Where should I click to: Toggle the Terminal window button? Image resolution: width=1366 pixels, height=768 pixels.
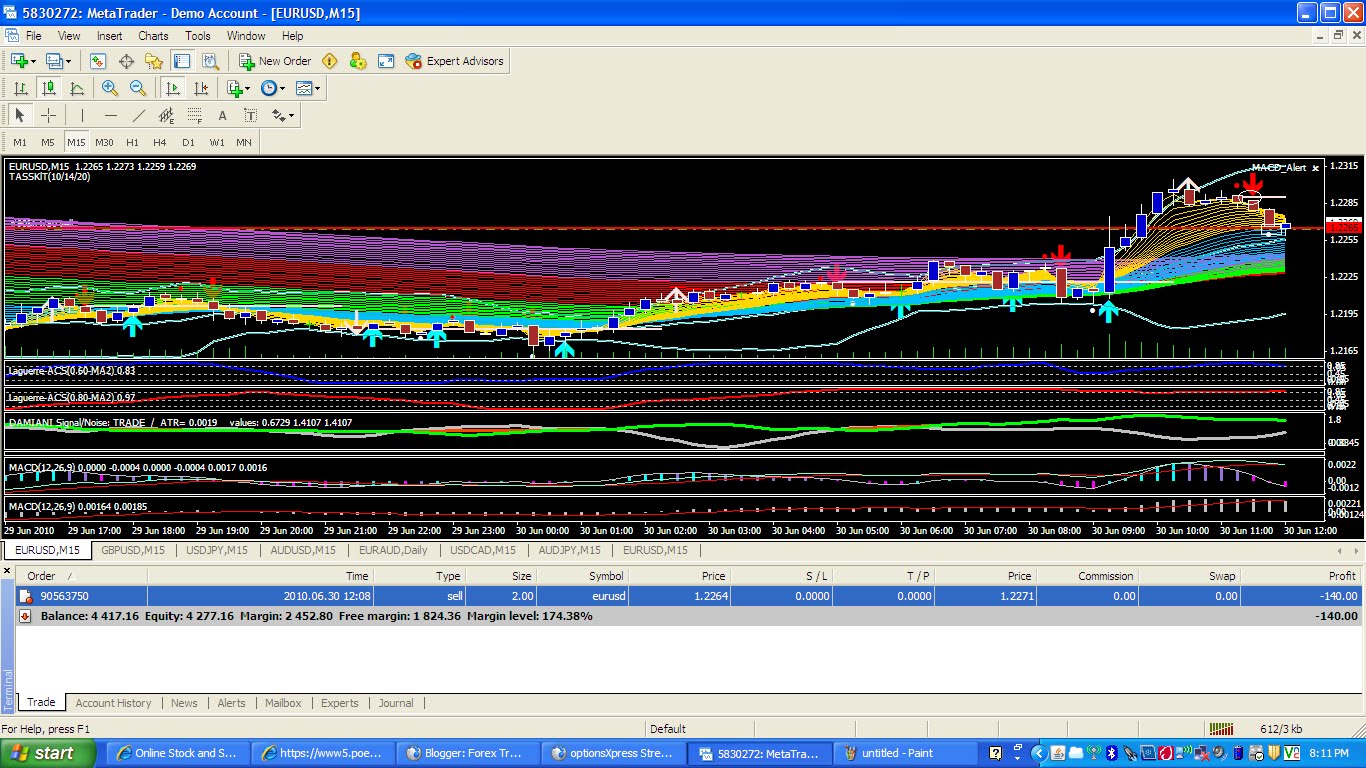coord(182,61)
